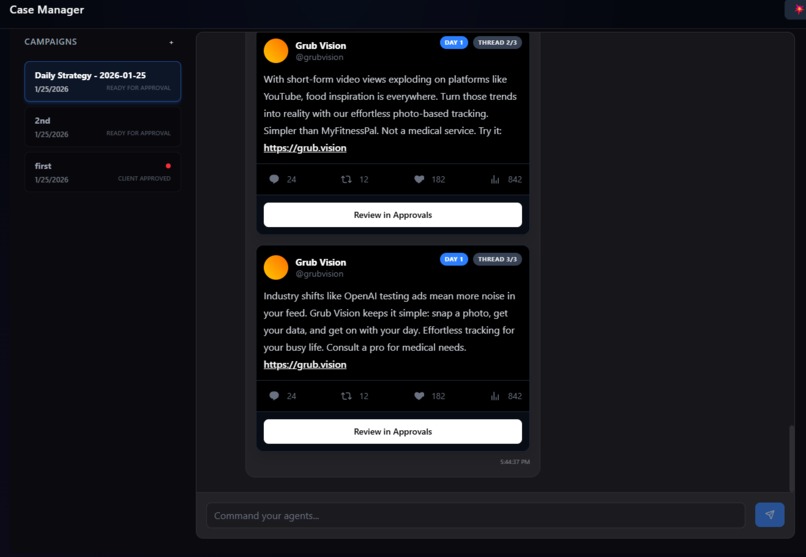This screenshot has height=557, width=806.
Task: Focus the Command your agents input field
Action: 475,515
